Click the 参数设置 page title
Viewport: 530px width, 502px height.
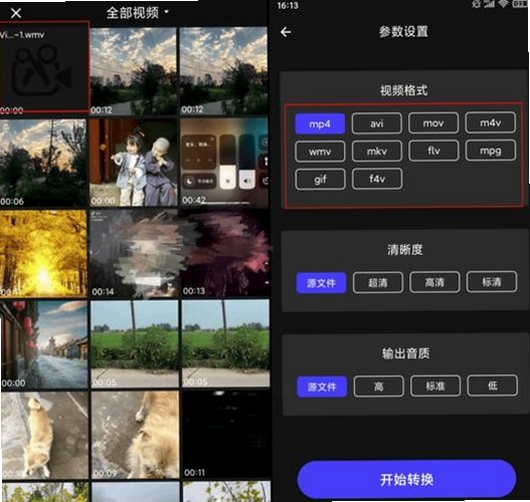(403, 31)
